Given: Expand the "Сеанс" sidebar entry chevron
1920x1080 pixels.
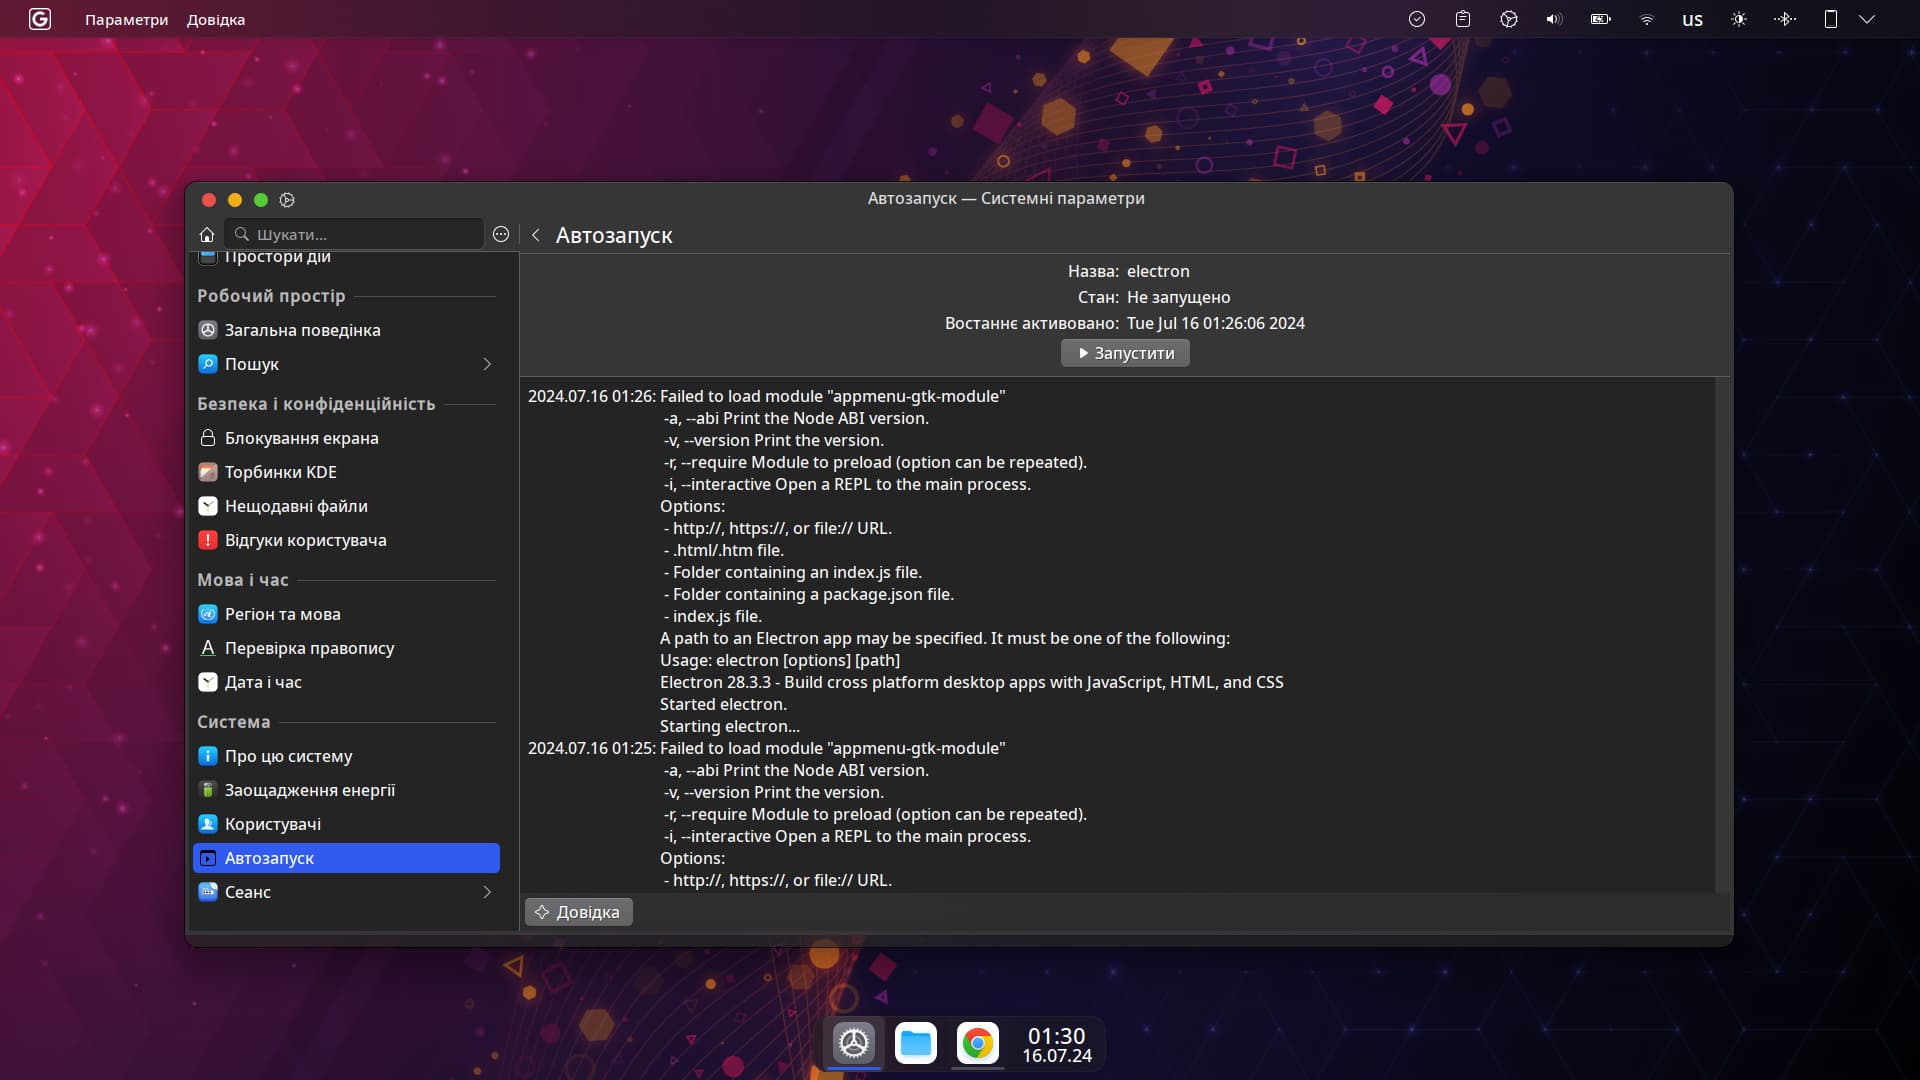Looking at the screenshot, I should (x=488, y=892).
